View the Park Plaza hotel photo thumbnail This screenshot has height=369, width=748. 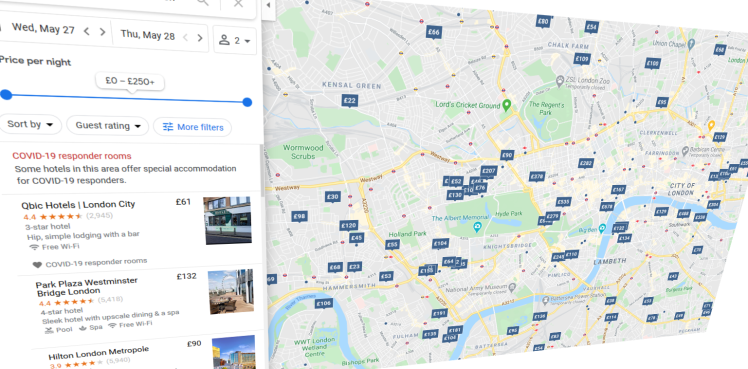click(231, 292)
